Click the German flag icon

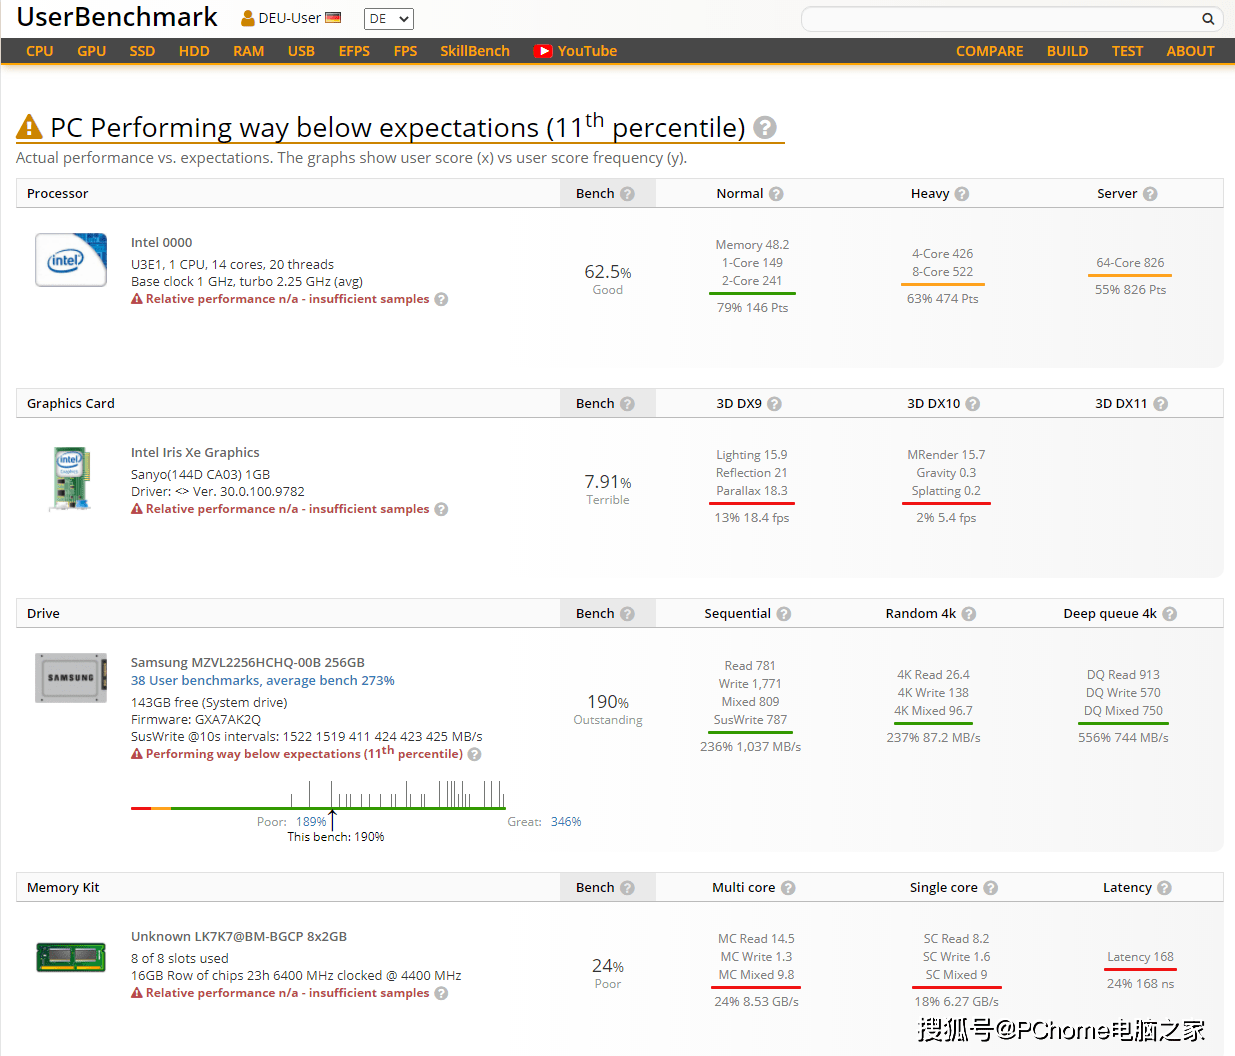333,18
